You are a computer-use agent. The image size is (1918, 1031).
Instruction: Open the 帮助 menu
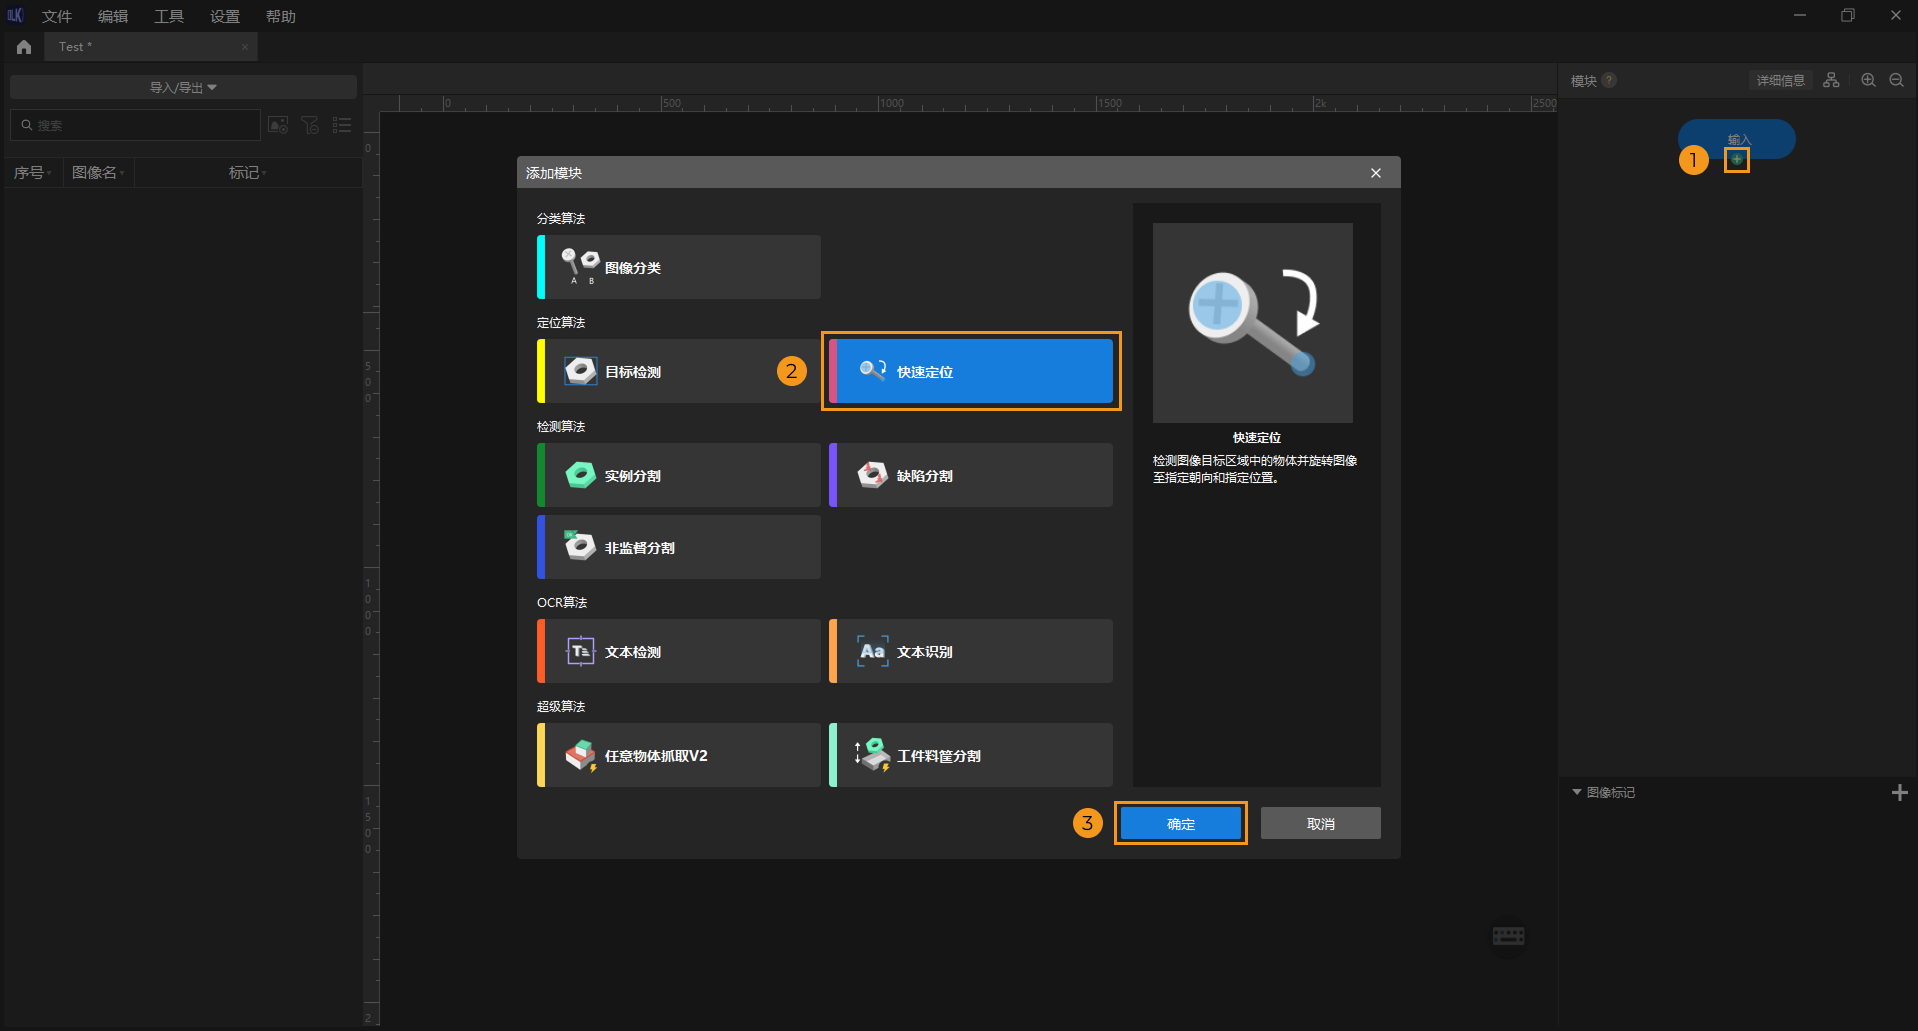tap(281, 16)
